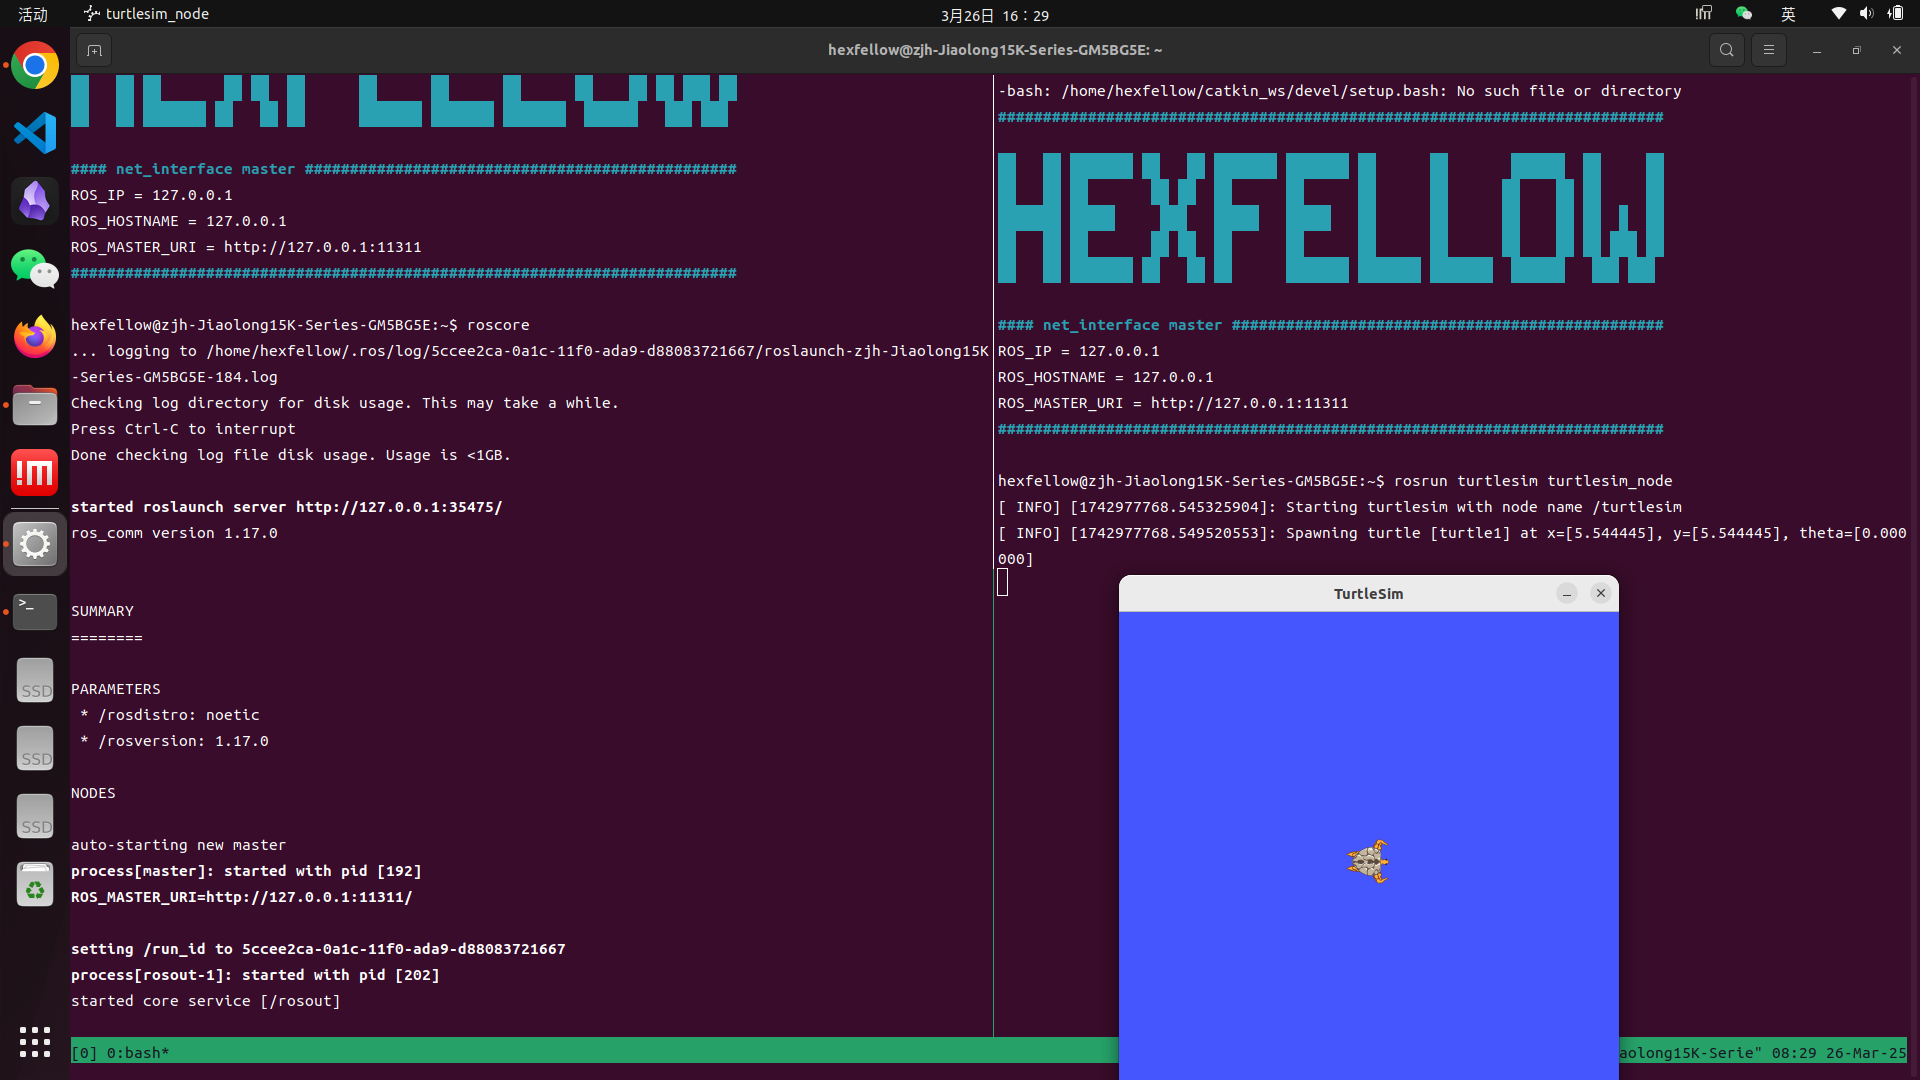Open the terminal hamburger menu
This screenshot has height=1080, width=1920.
[1768, 50]
